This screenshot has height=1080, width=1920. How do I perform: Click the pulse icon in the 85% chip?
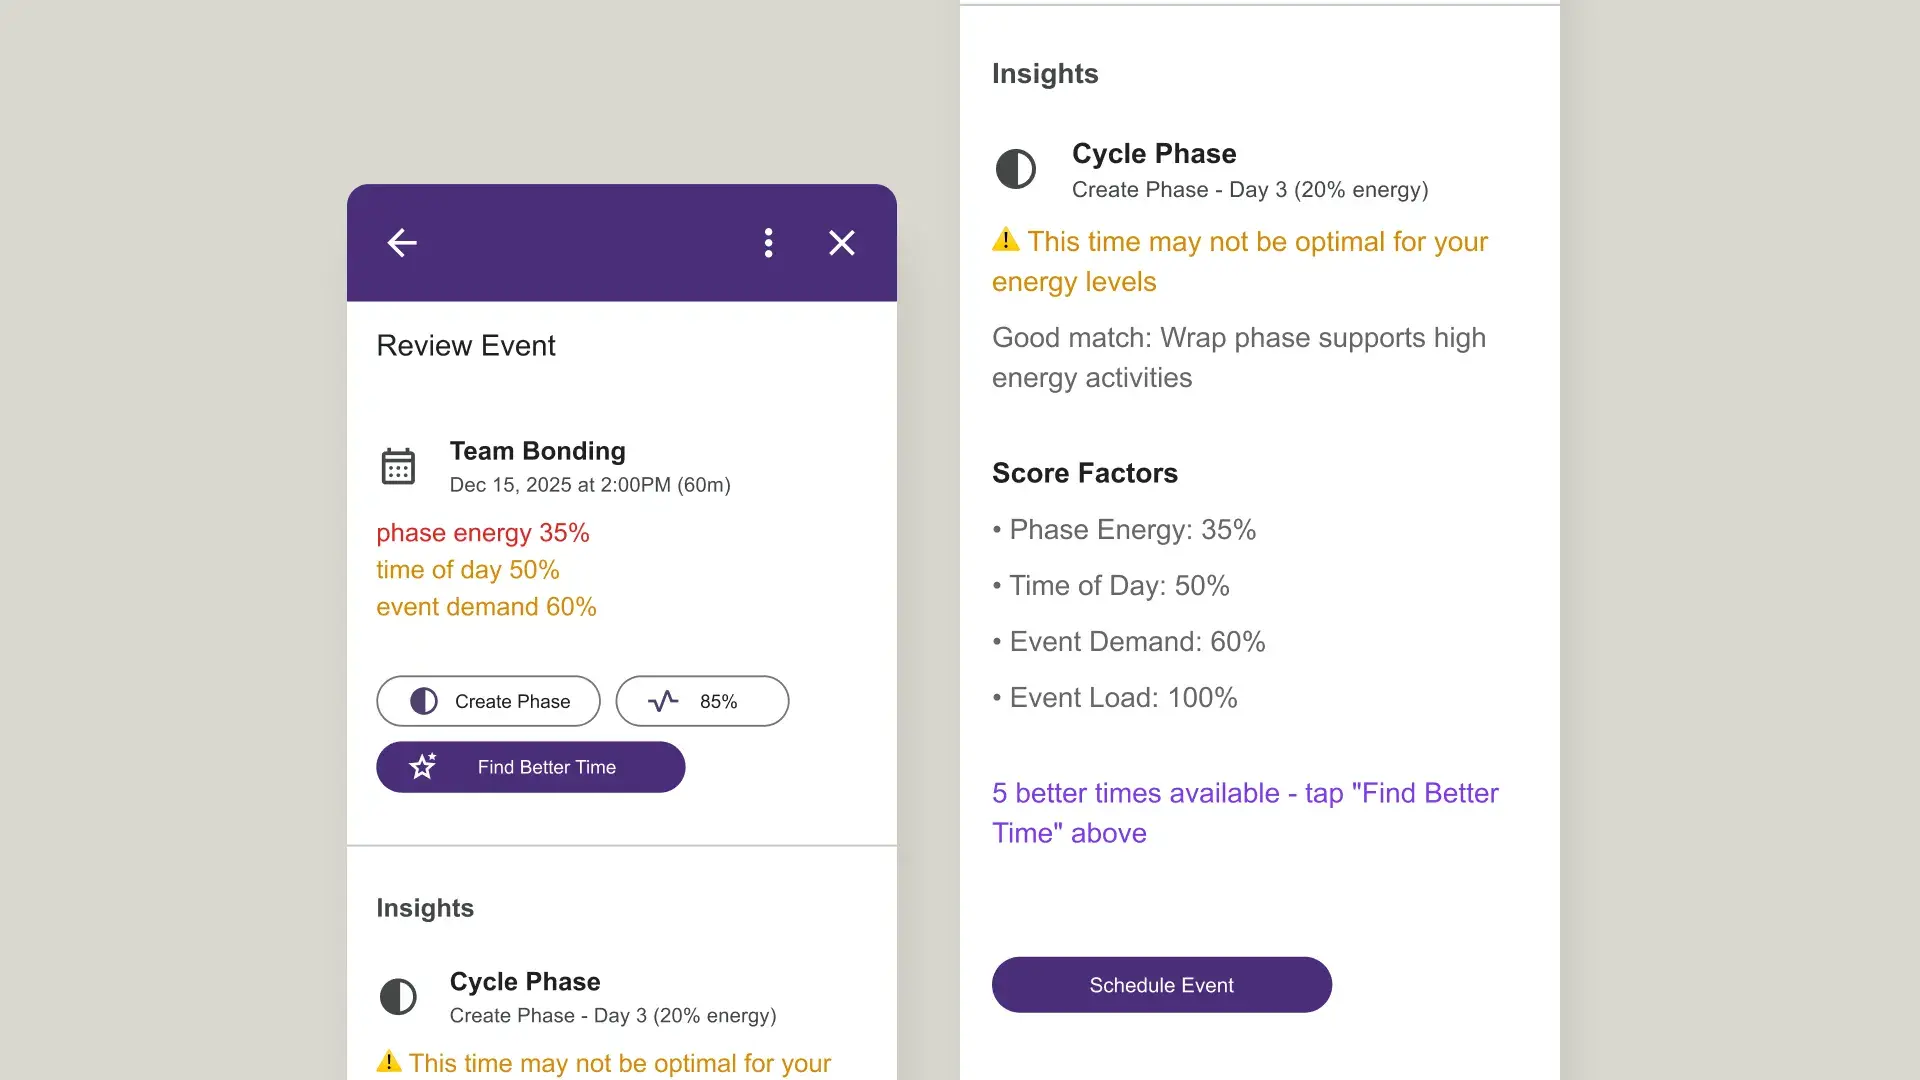pyautogui.click(x=662, y=701)
